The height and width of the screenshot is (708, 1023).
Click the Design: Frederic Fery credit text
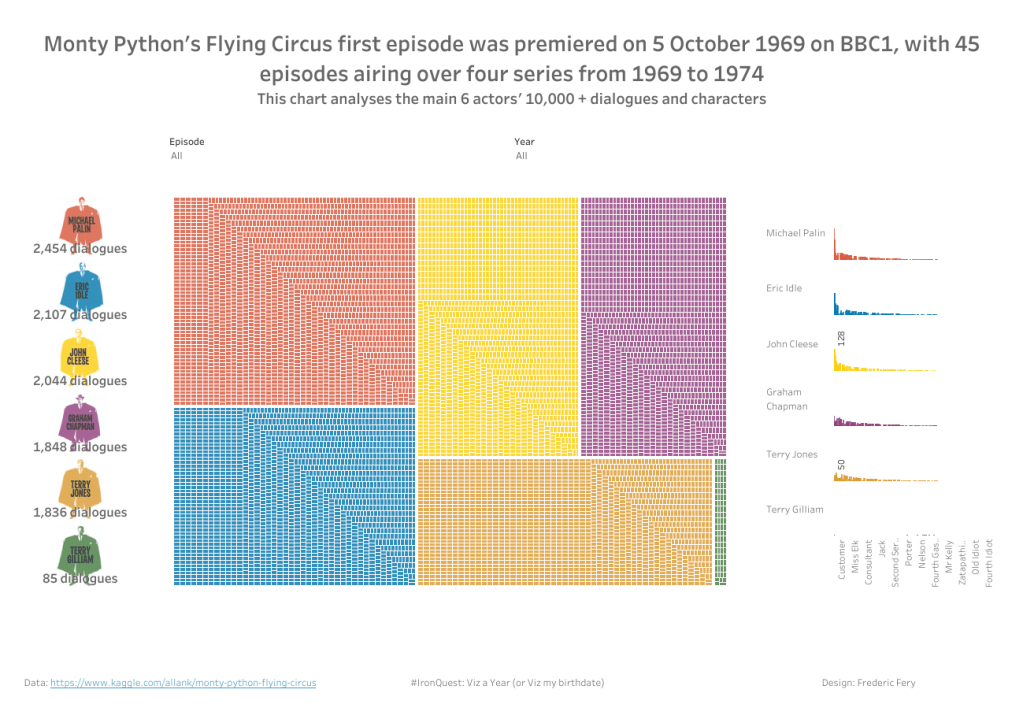point(868,683)
